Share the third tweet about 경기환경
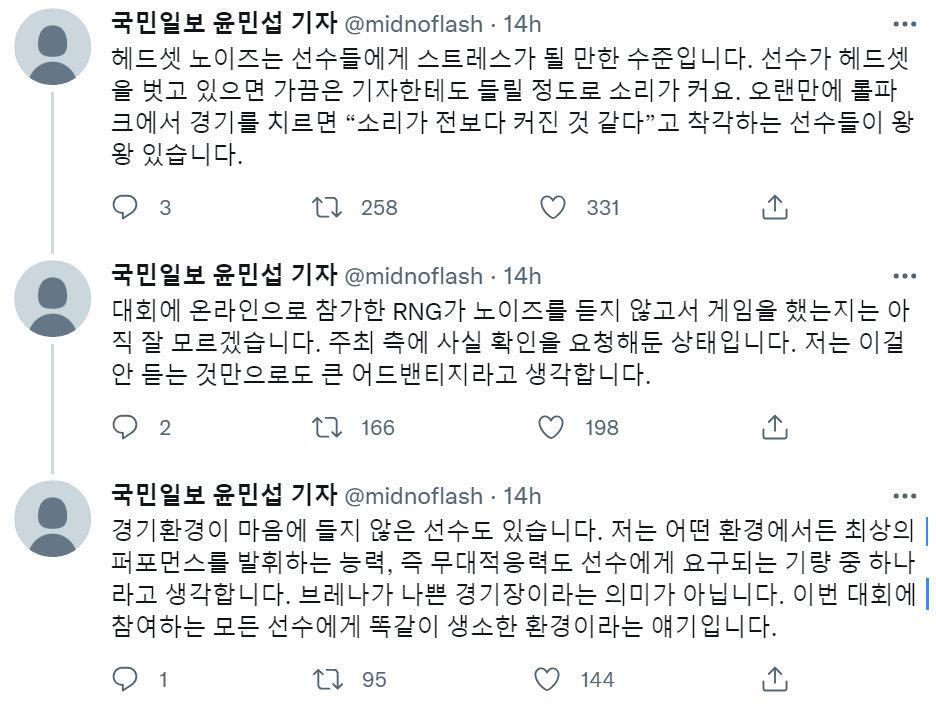The width and height of the screenshot is (936, 705). (x=773, y=679)
